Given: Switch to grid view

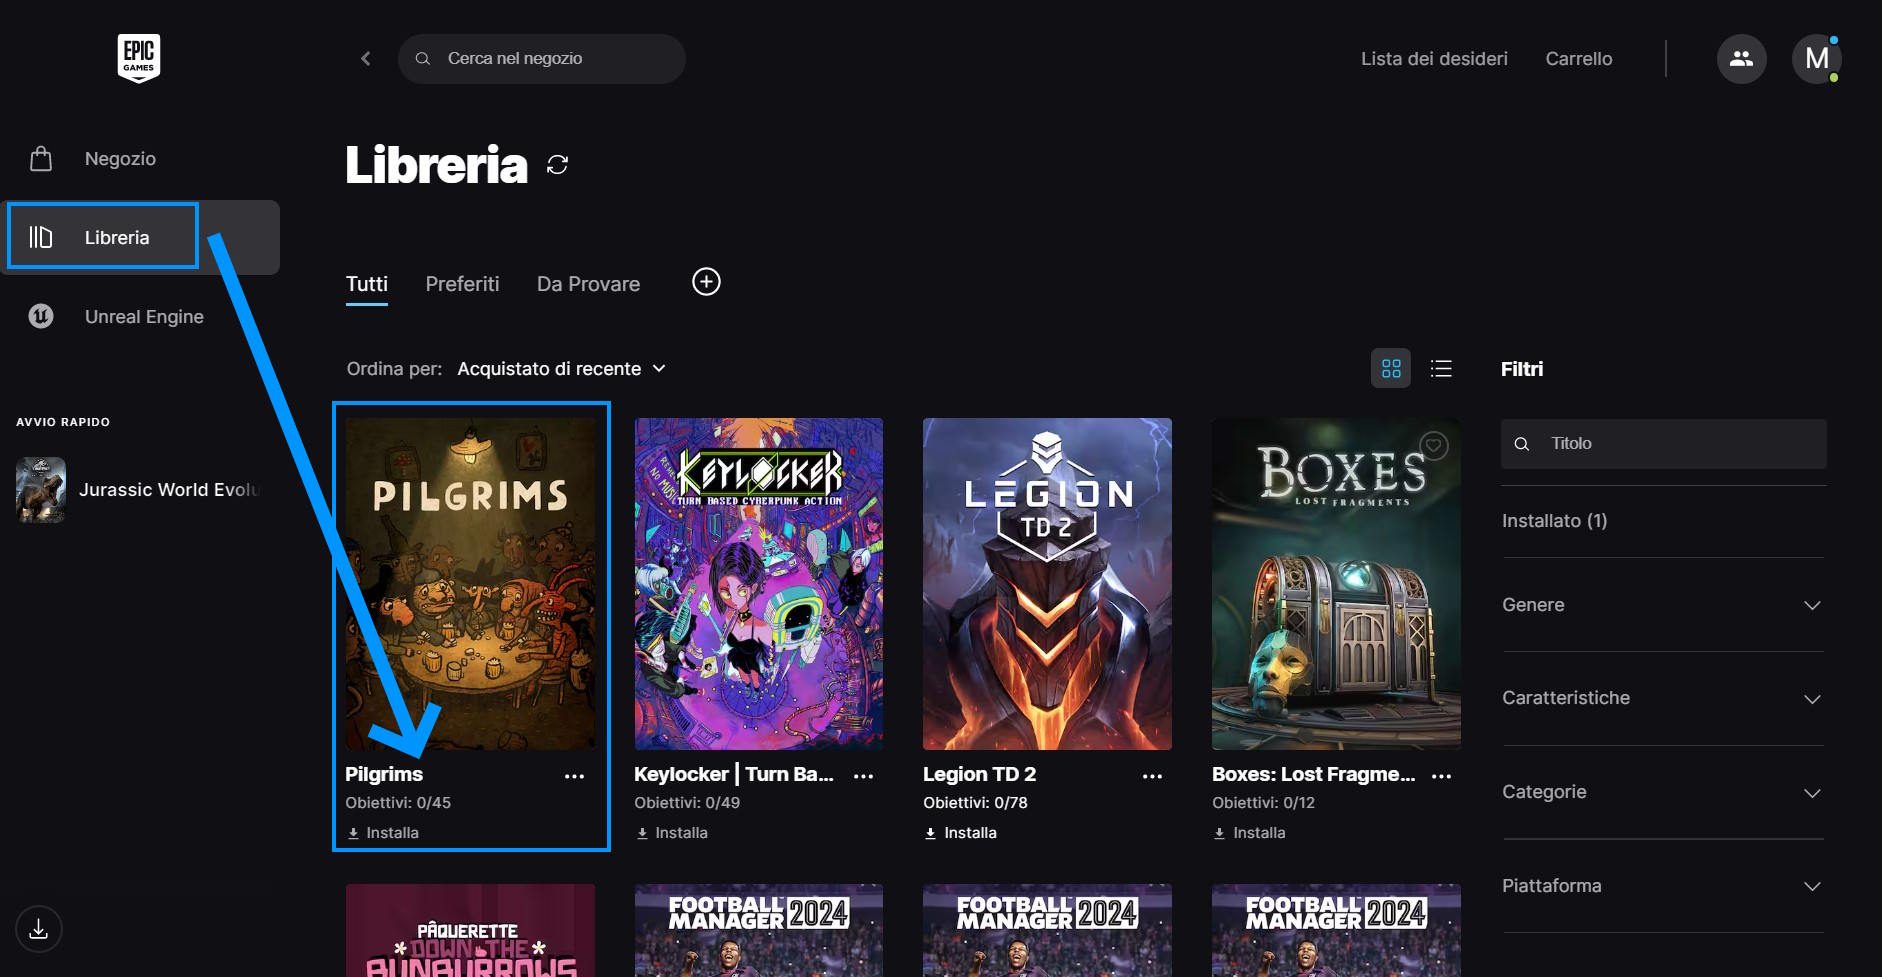Looking at the screenshot, I should 1391,368.
